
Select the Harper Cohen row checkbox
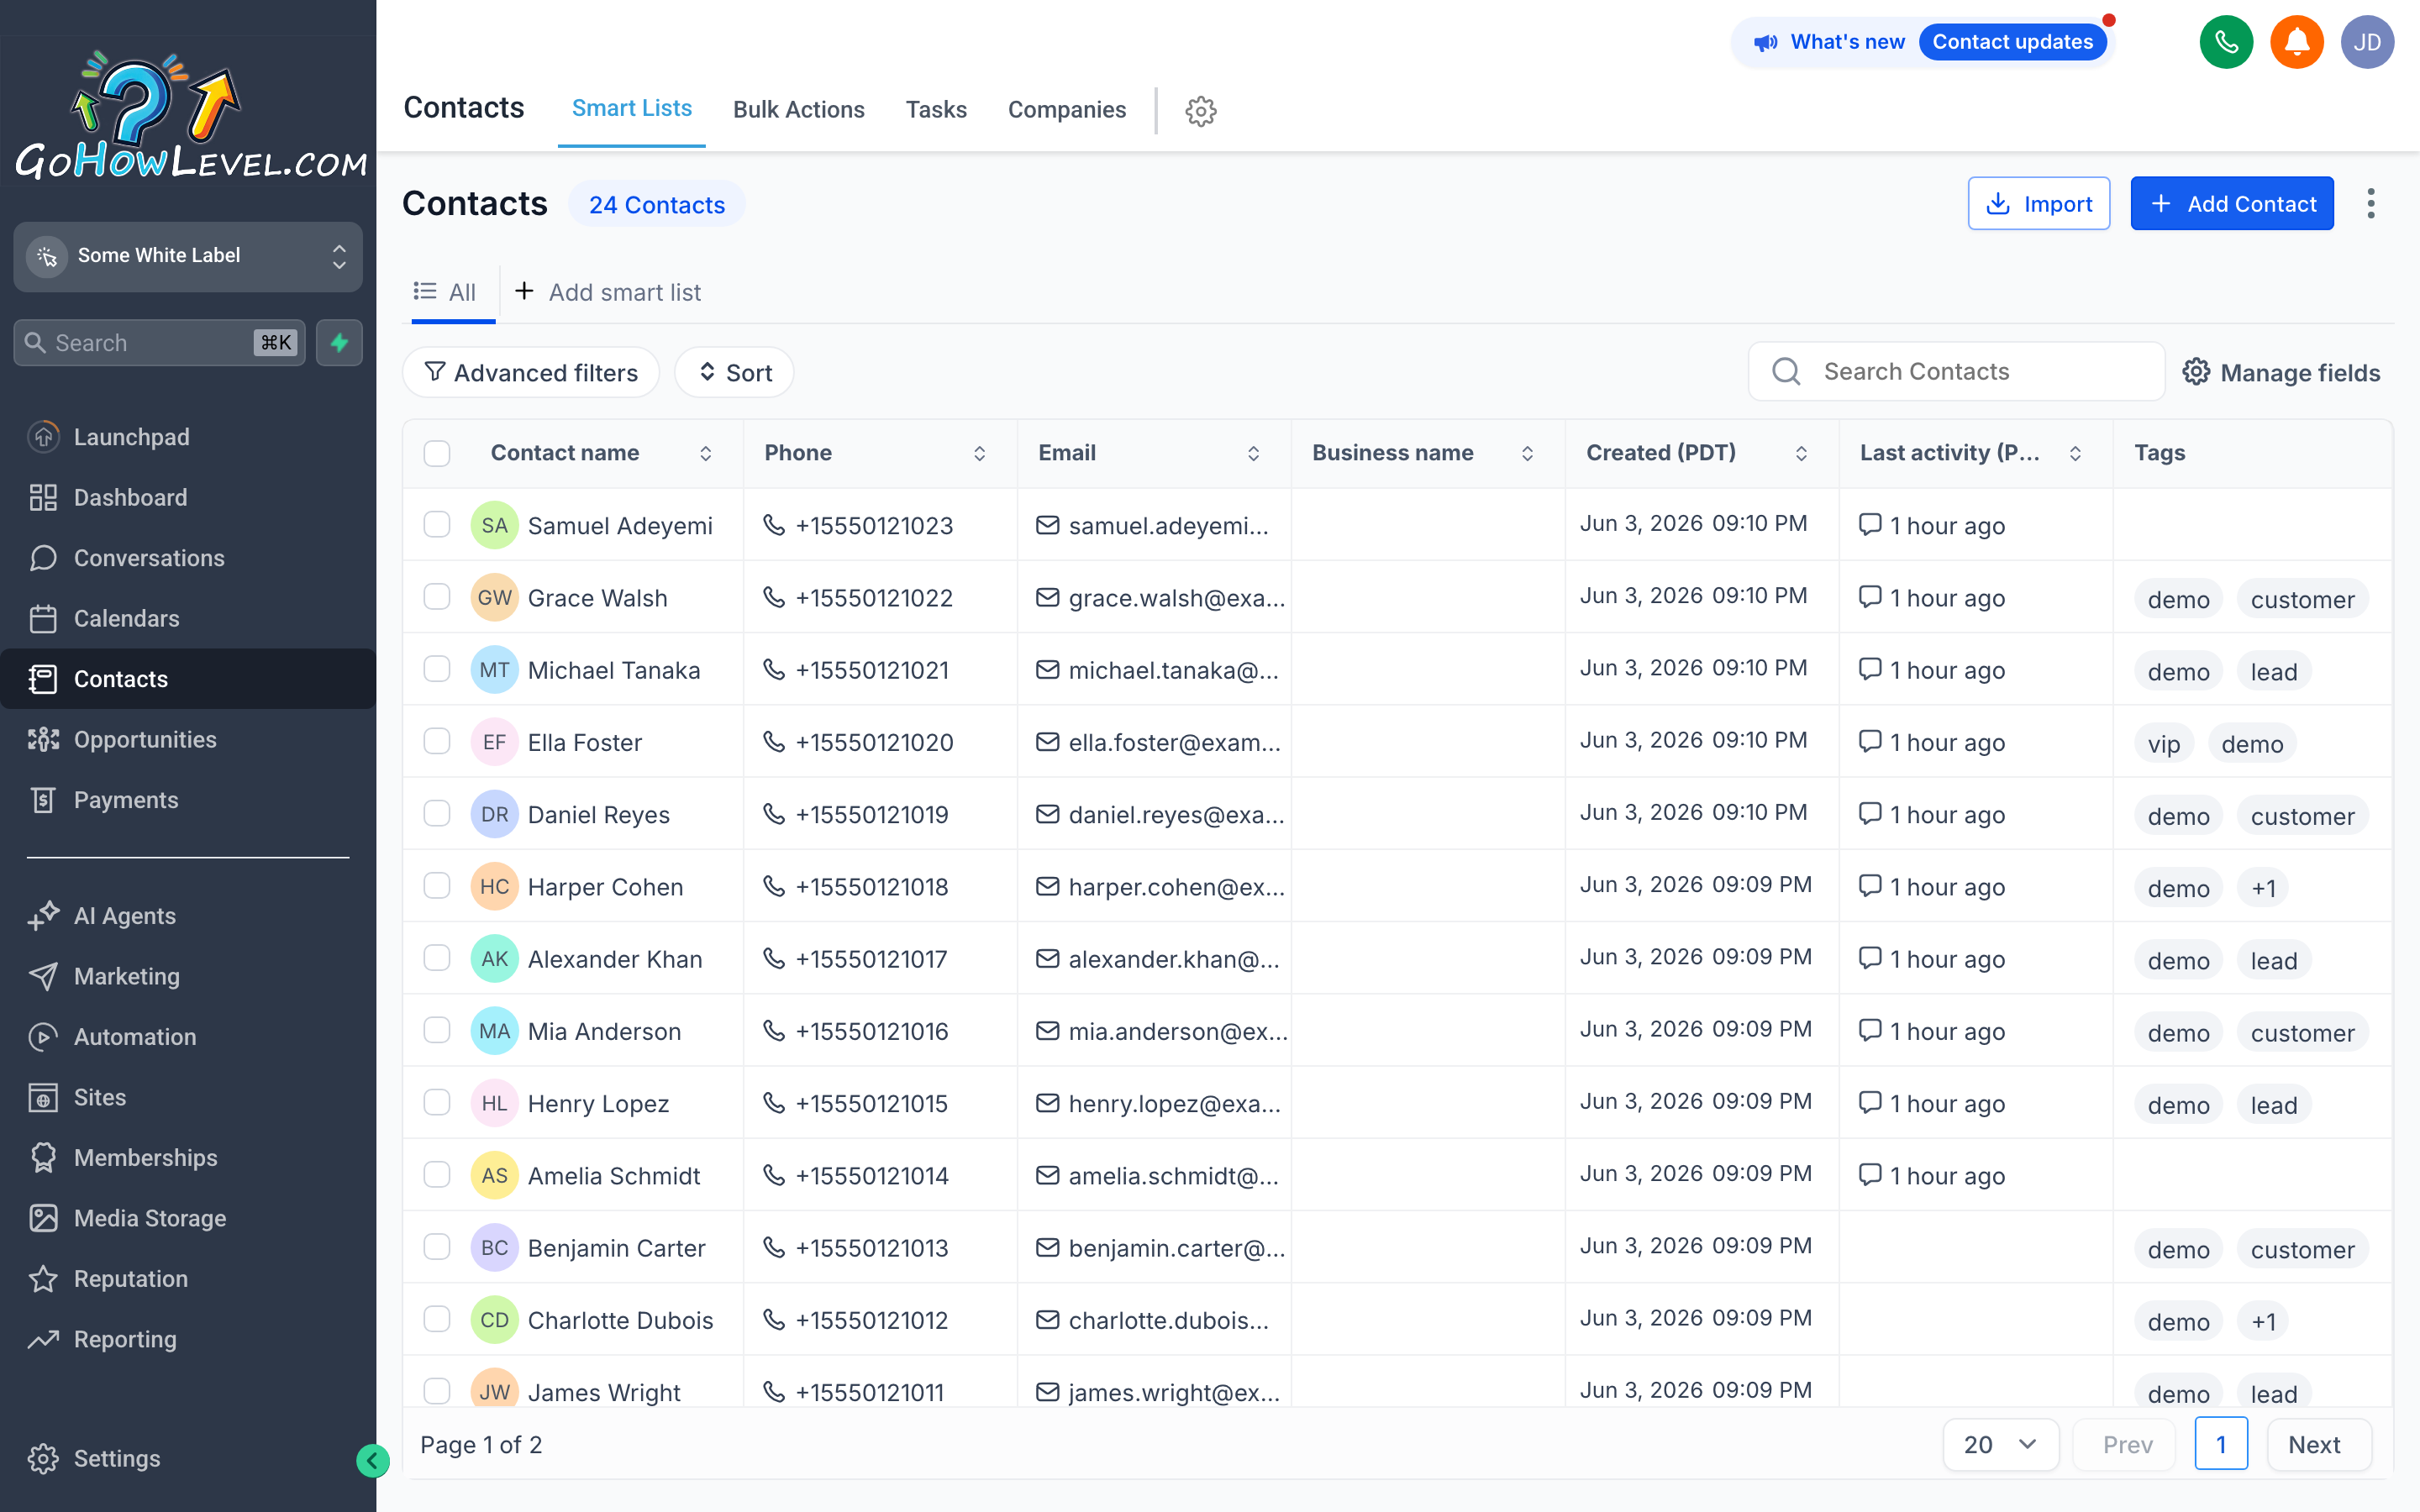tap(437, 885)
